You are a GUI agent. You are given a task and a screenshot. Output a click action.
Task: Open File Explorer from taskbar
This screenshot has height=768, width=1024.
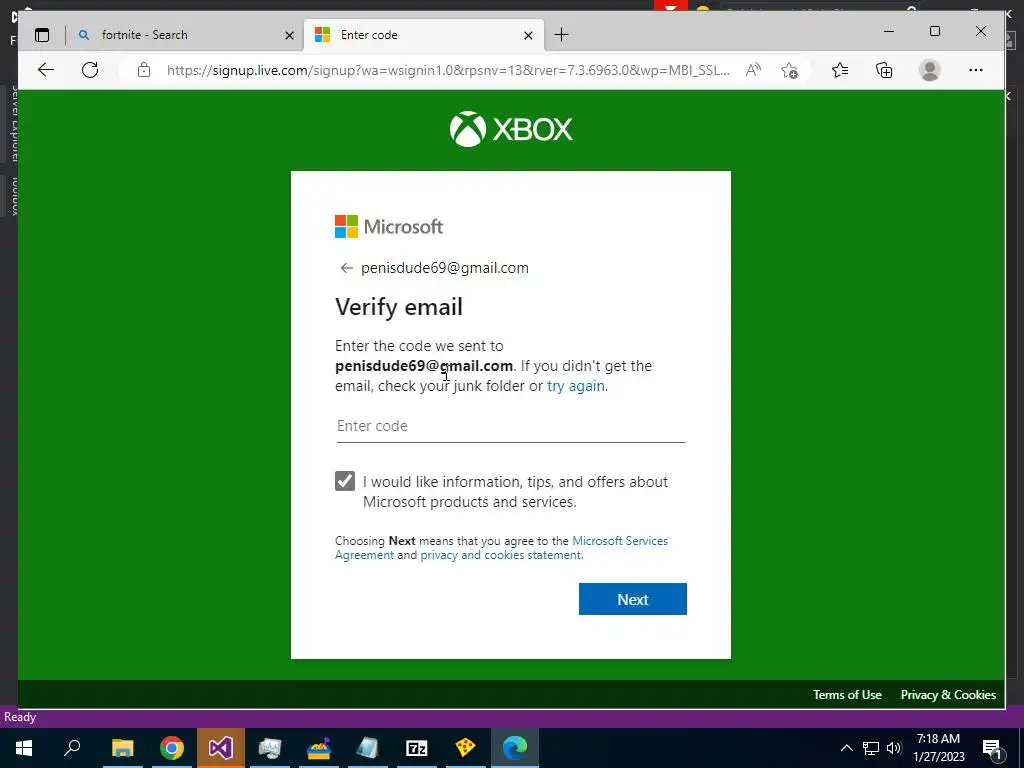pyautogui.click(x=122, y=748)
